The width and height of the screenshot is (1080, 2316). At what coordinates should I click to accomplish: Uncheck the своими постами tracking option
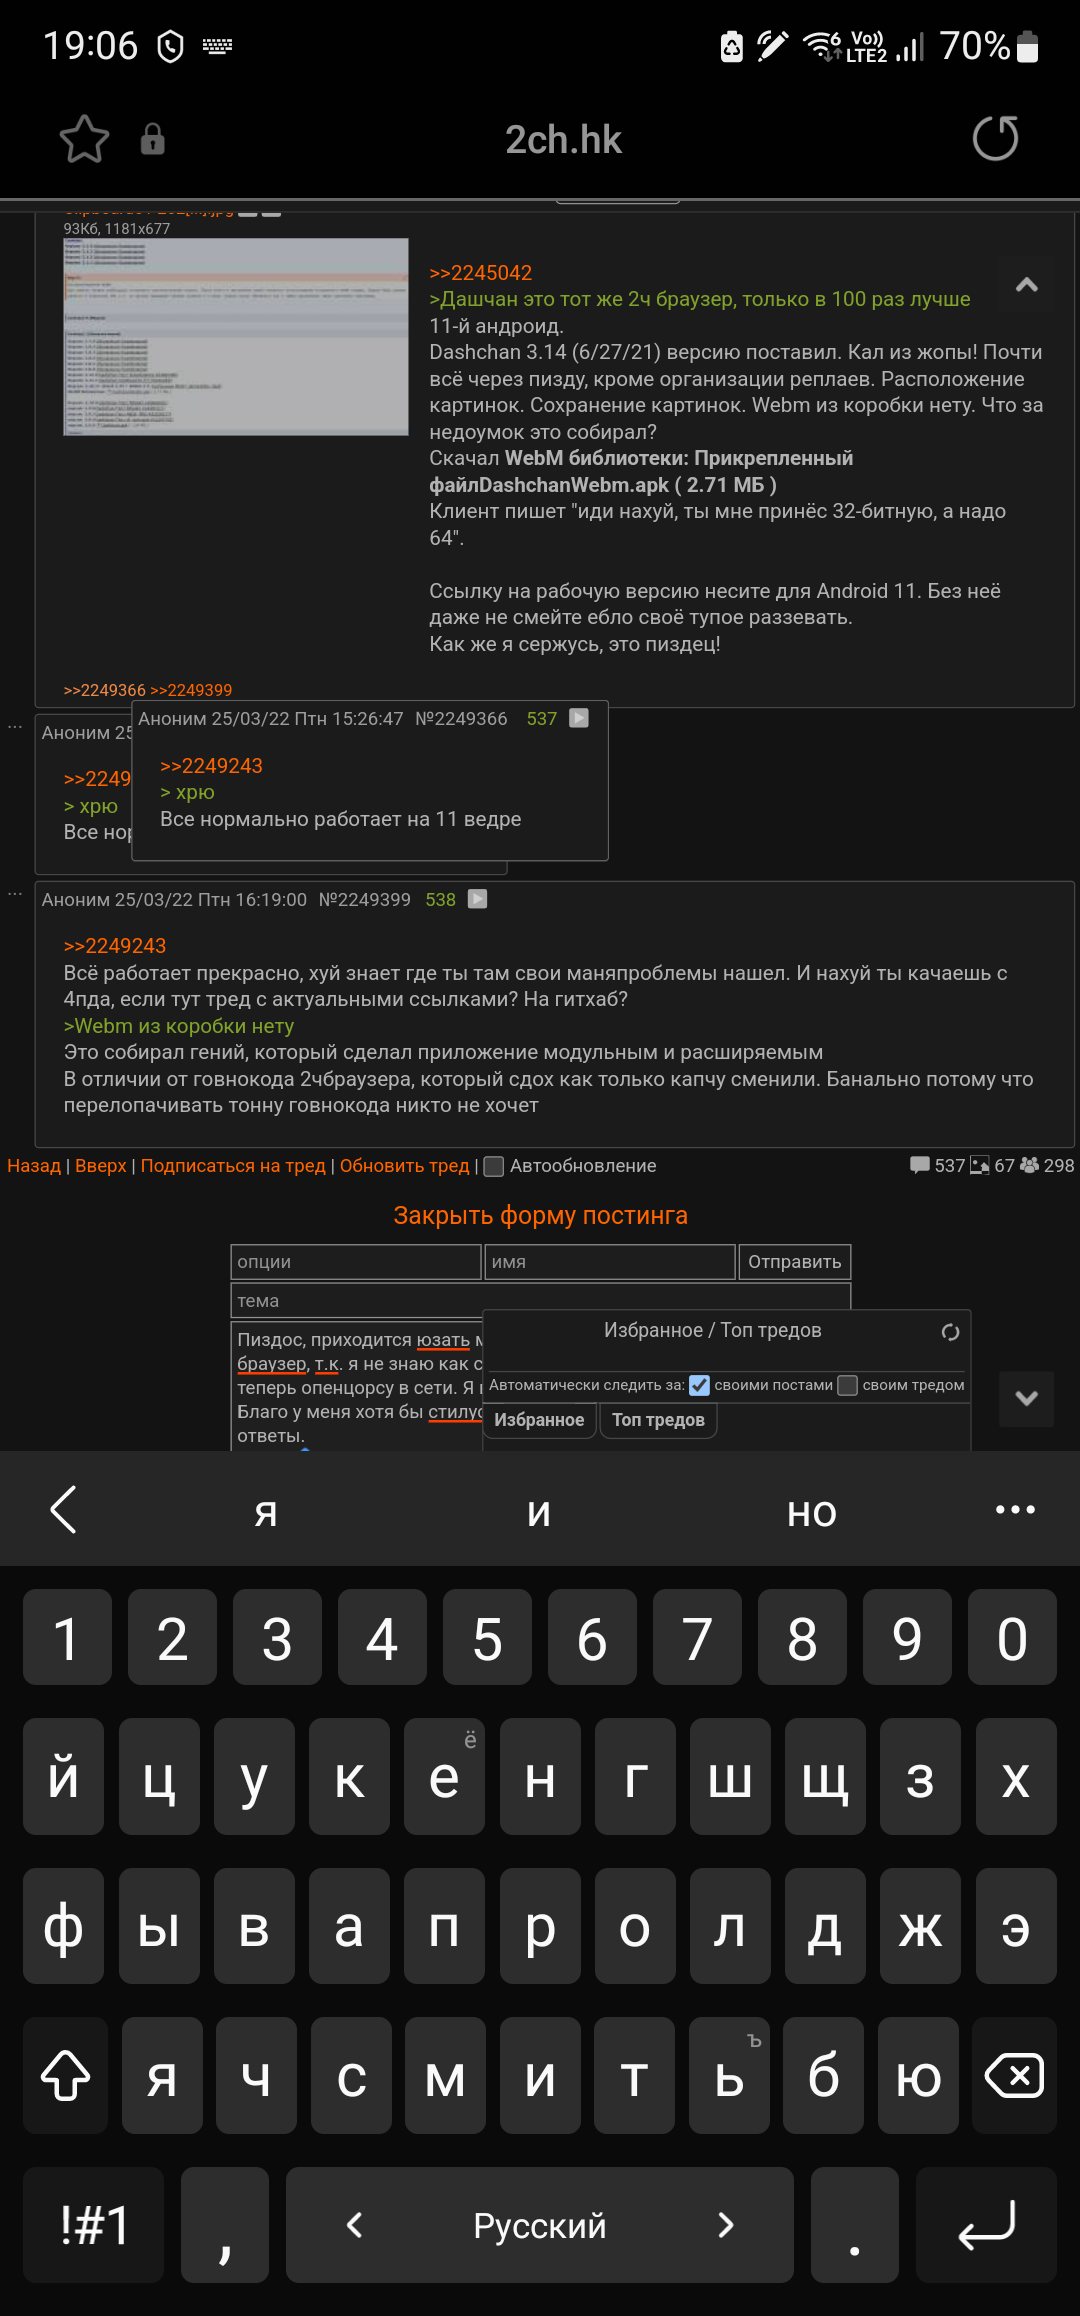click(x=699, y=1385)
